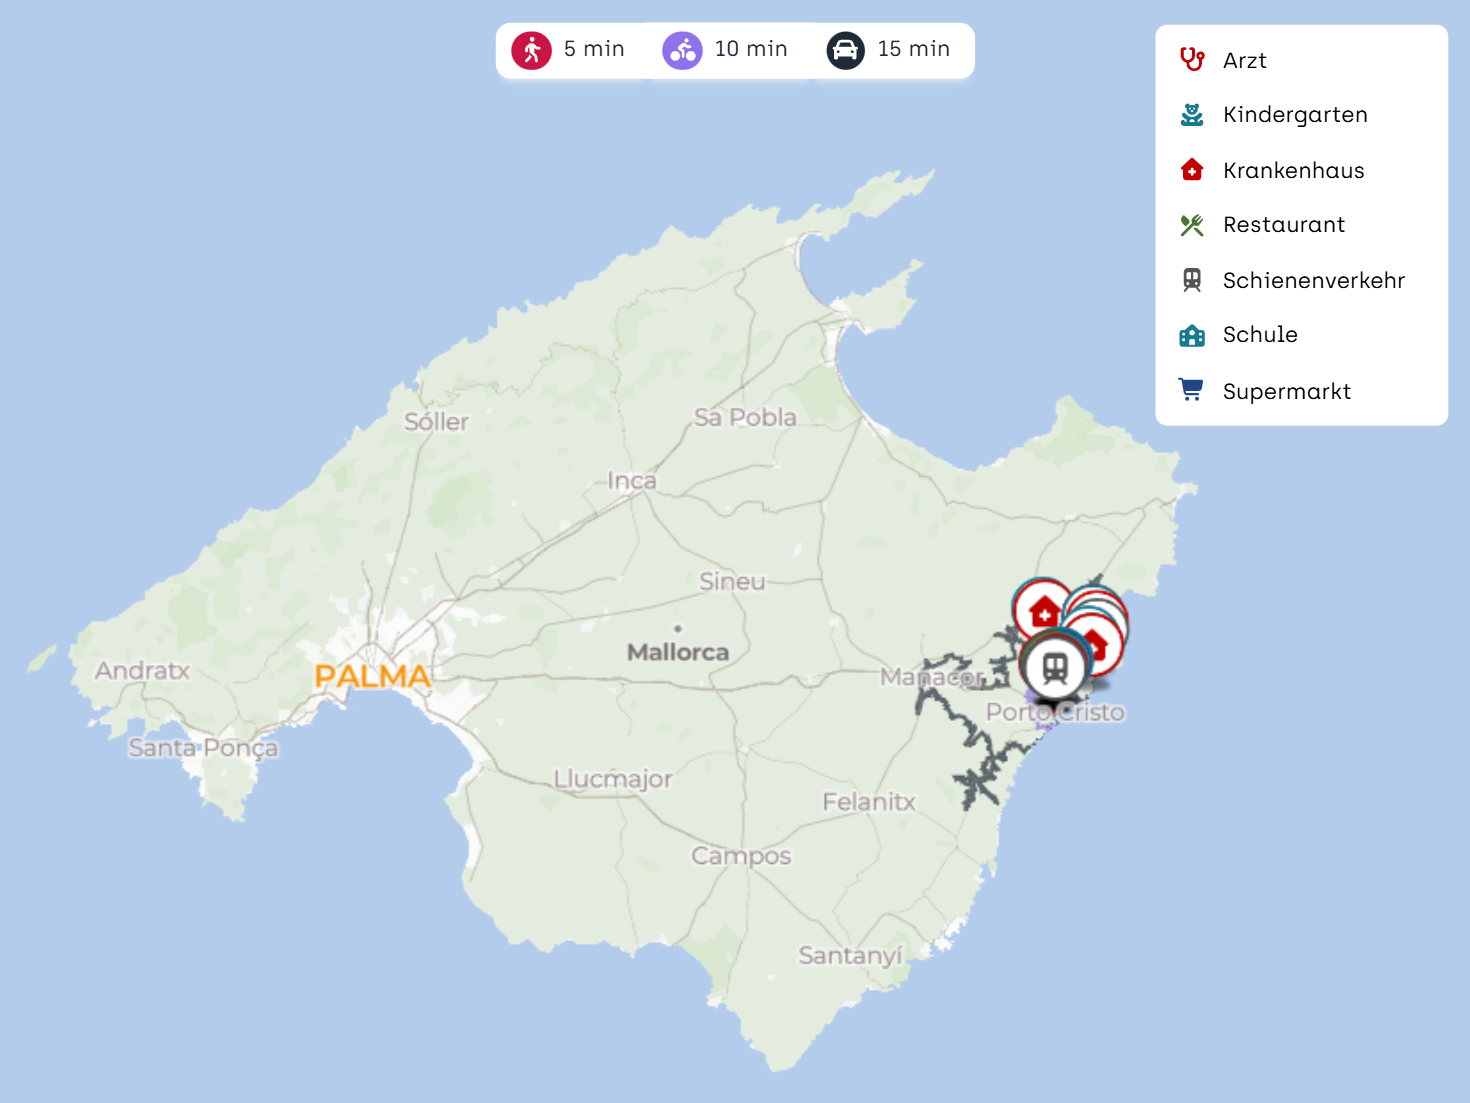Select the Santanyí label on the map

point(850,956)
